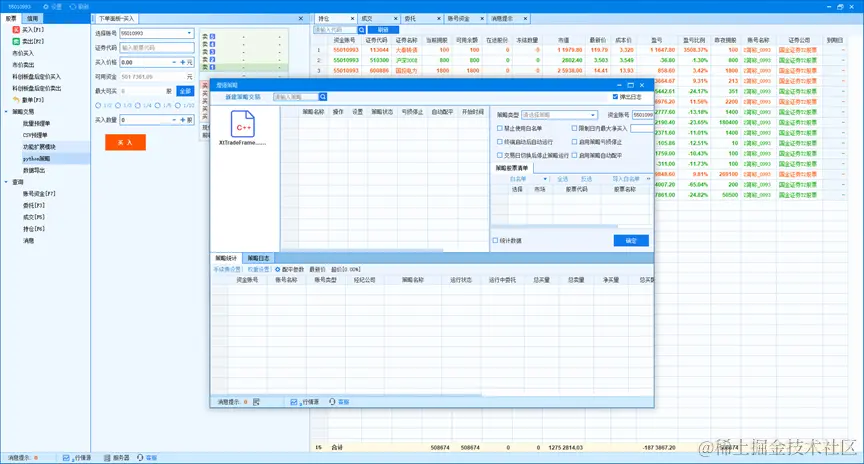864x464 pixels.
Task: Enable 禁止使用白名单 checkbox
Action: point(500,128)
